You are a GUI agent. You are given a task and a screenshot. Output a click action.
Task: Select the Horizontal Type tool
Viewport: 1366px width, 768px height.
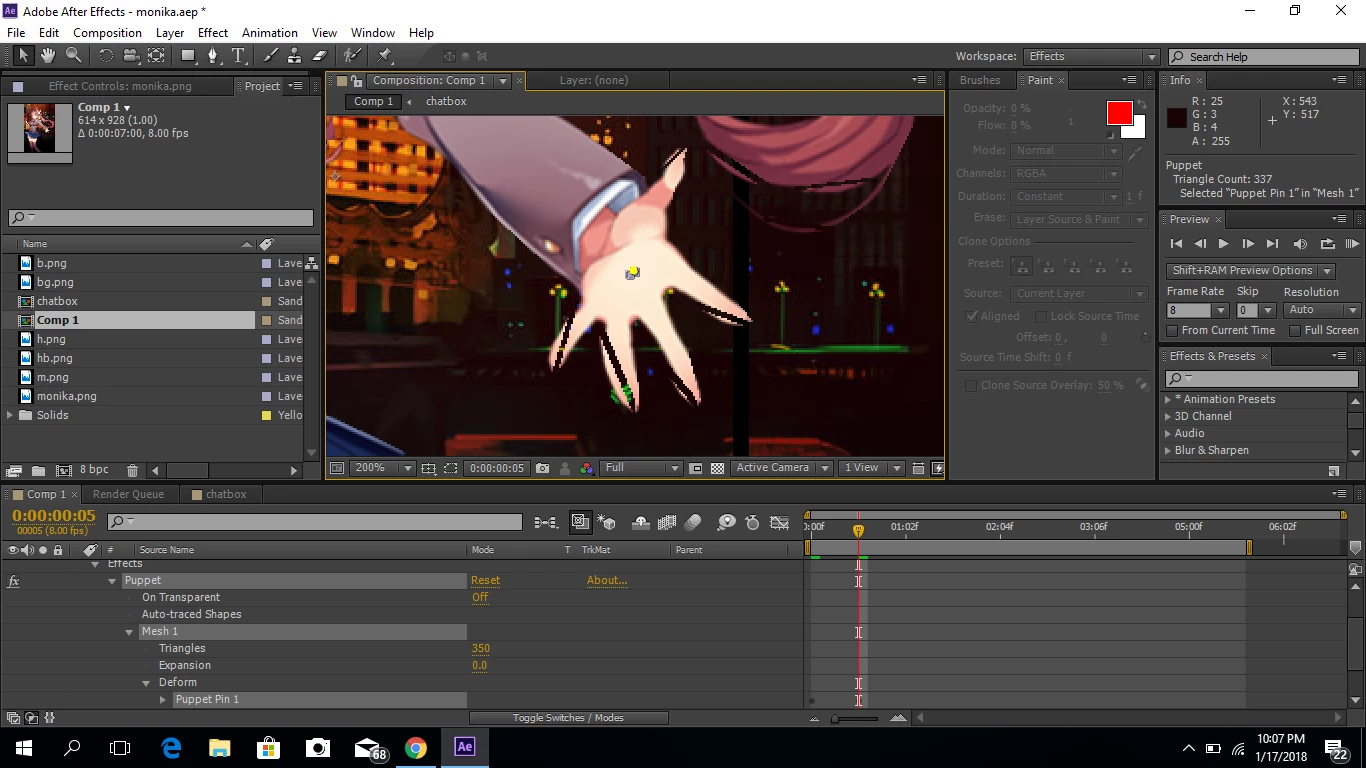[x=238, y=56]
